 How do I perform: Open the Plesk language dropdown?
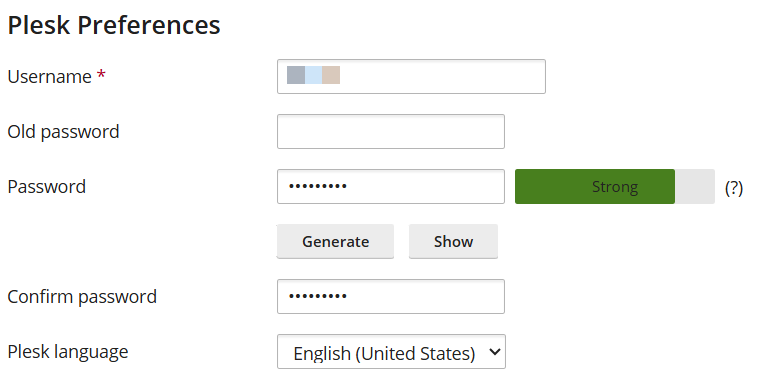[391, 352]
